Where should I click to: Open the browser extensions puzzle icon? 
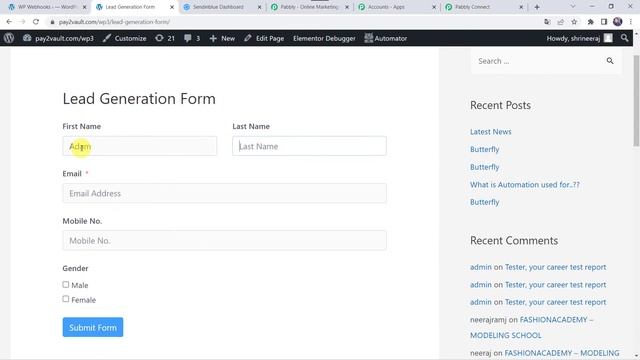[x=590, y=22]
